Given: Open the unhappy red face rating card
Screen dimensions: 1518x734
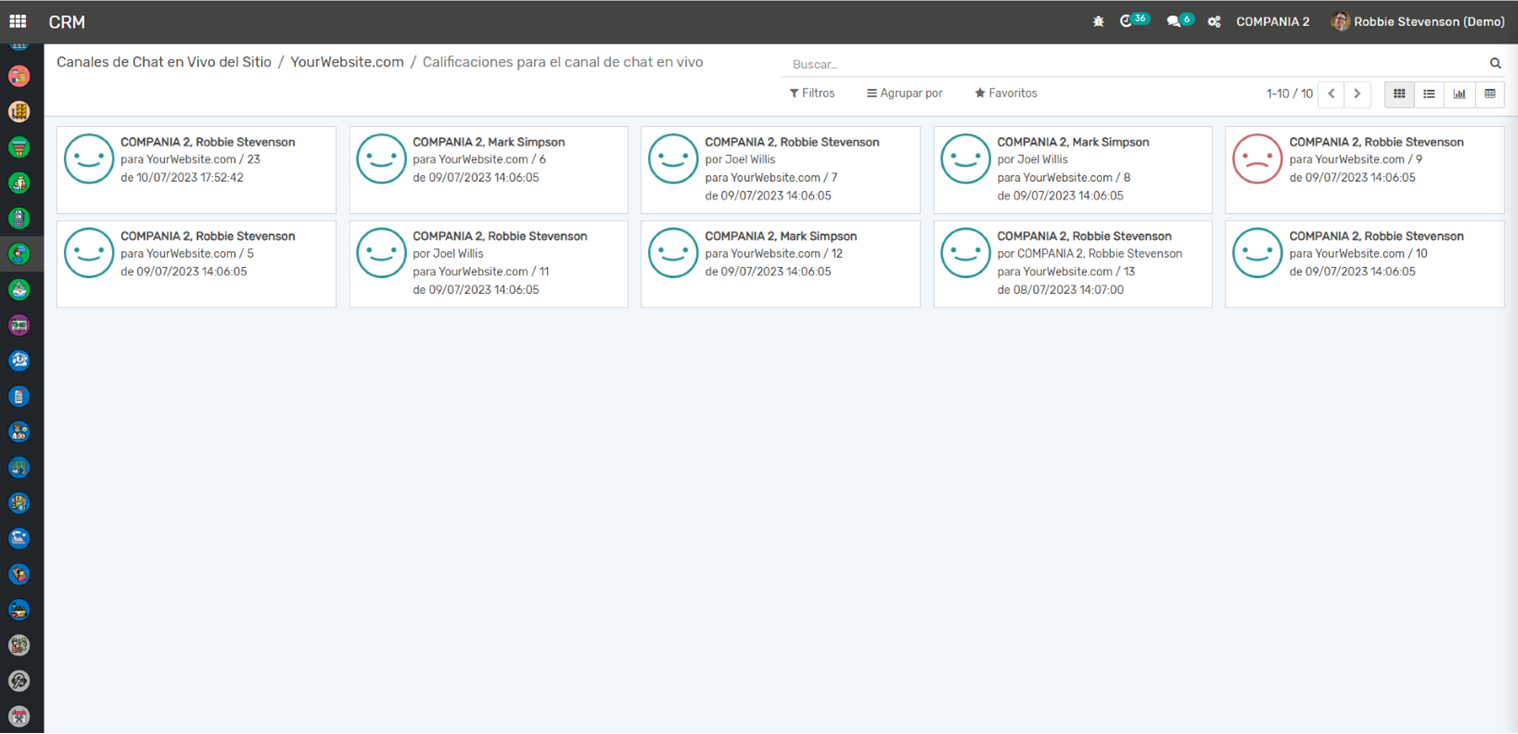Looking at the screenshot, I should pos(1364,169).
